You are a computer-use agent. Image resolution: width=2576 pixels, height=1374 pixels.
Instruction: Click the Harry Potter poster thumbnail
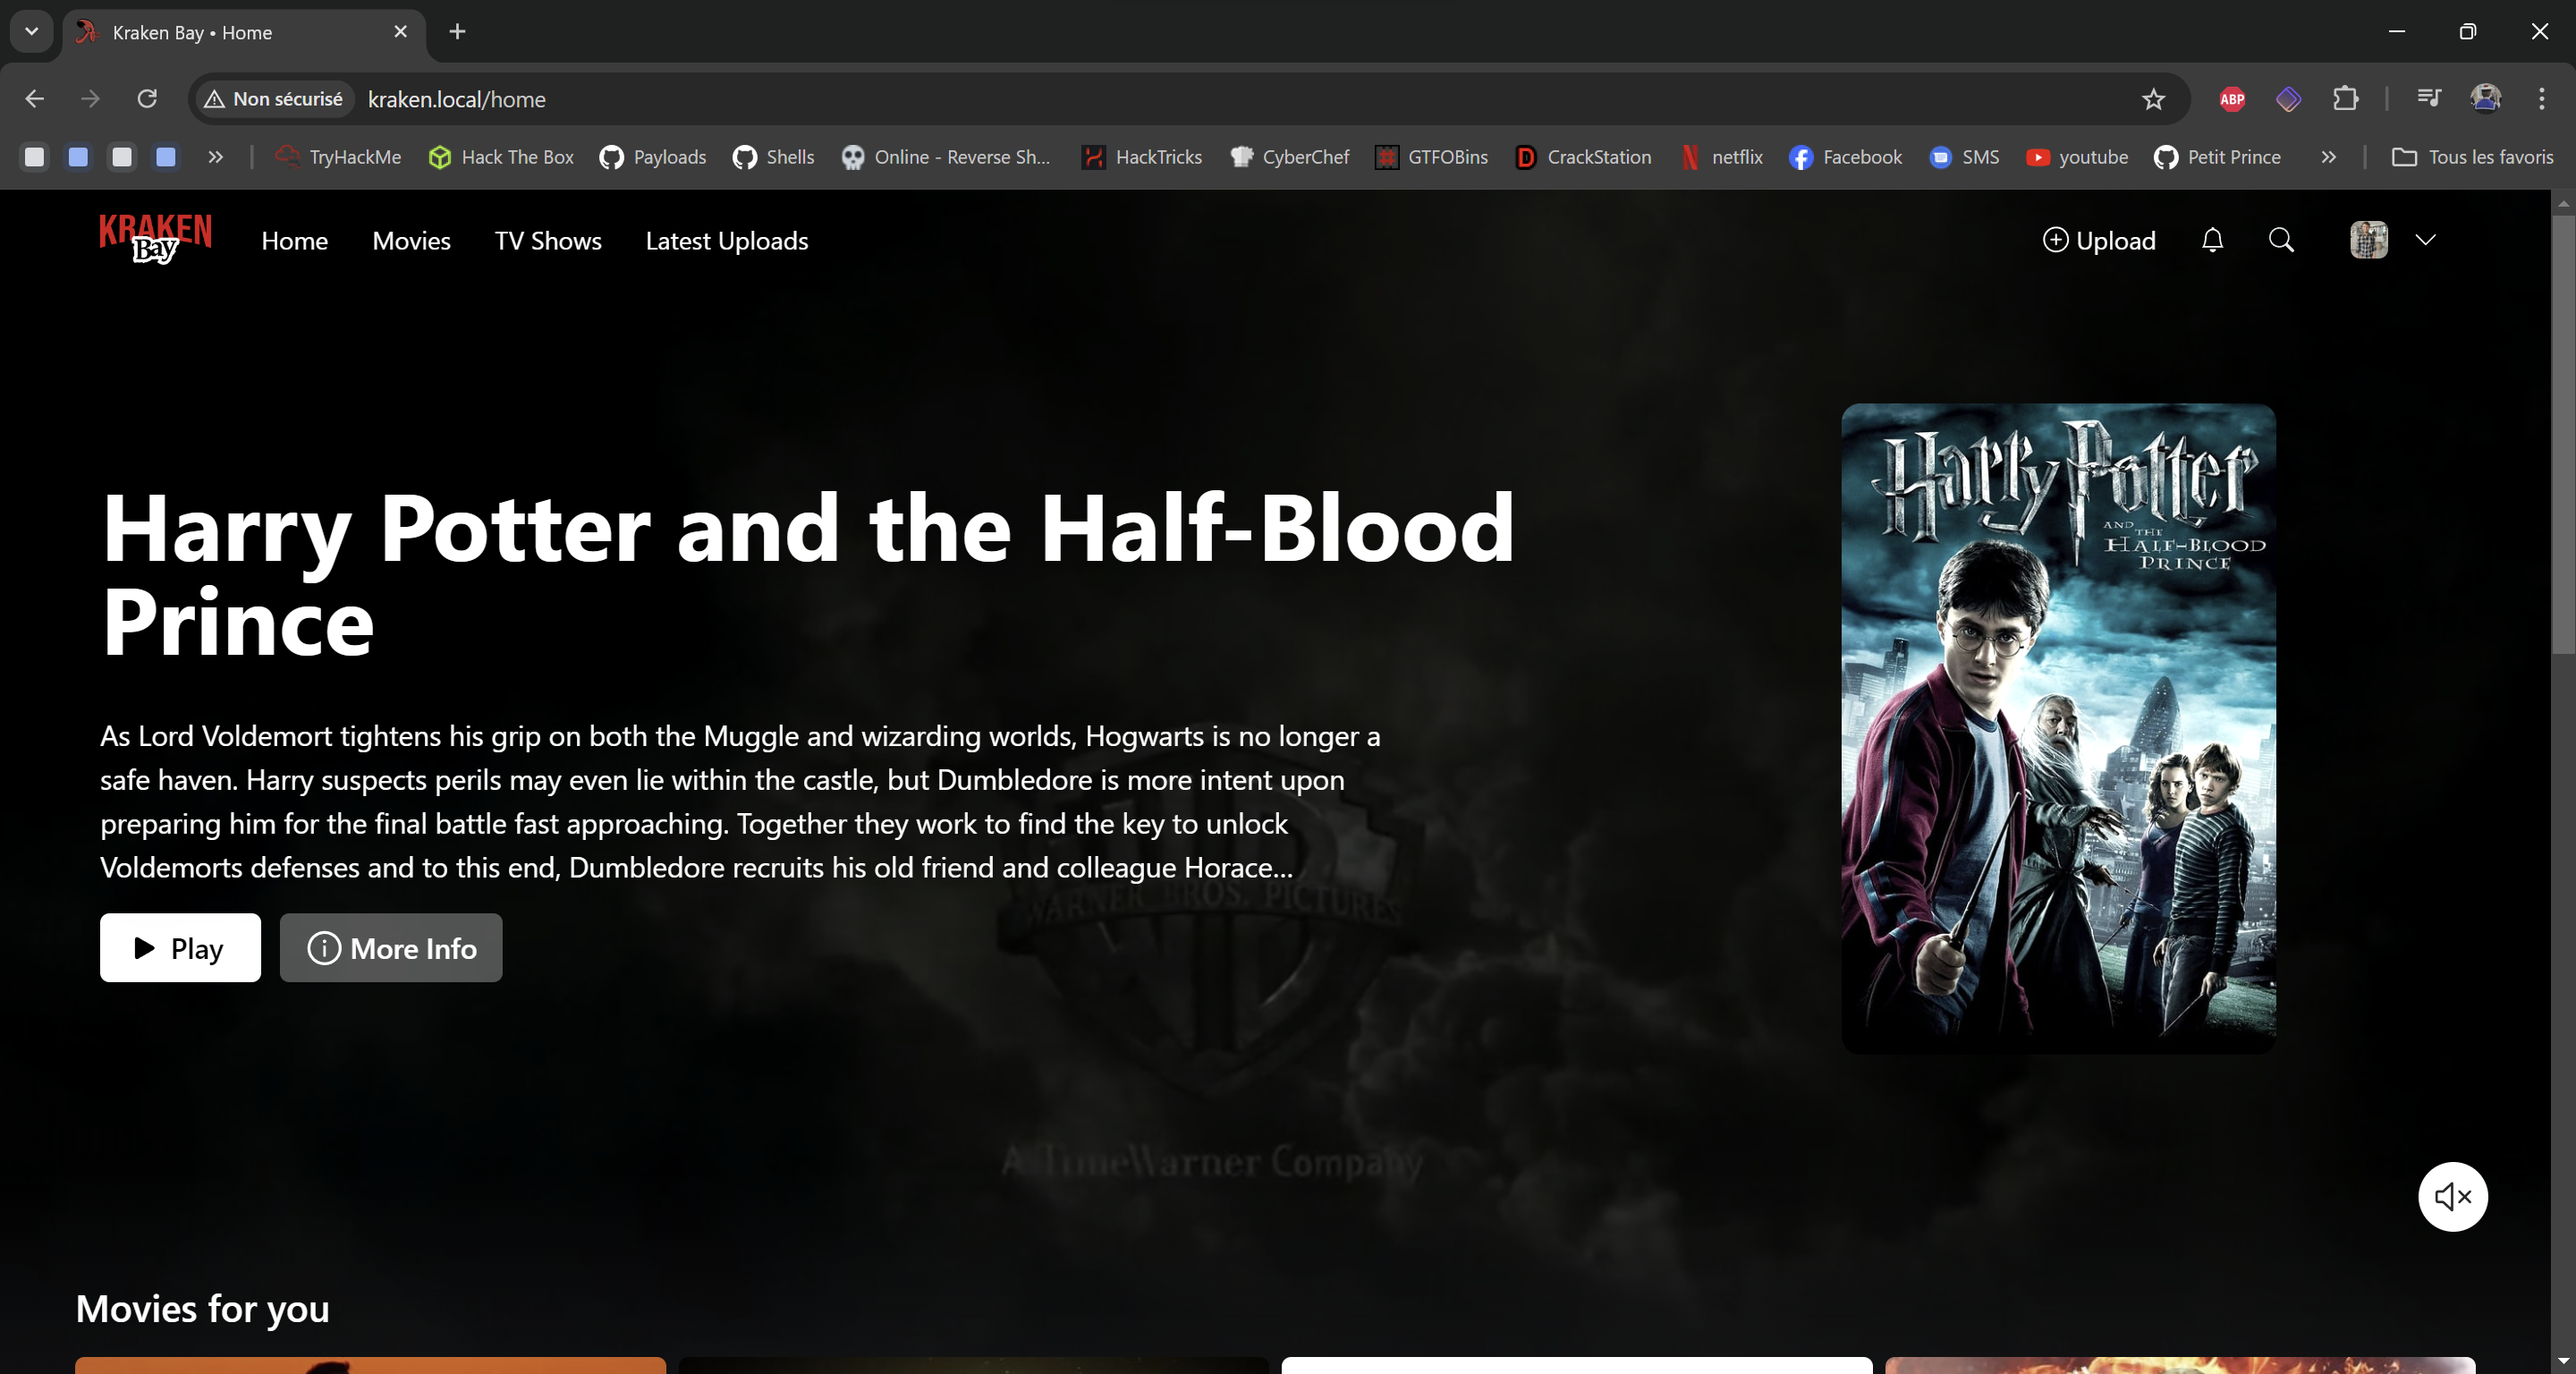[x=2058, y=727]
